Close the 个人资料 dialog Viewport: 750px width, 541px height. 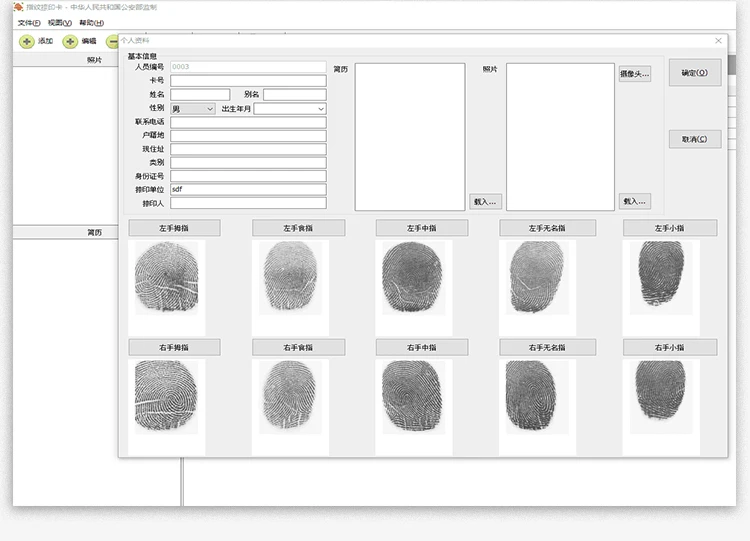tap(718, 41)
